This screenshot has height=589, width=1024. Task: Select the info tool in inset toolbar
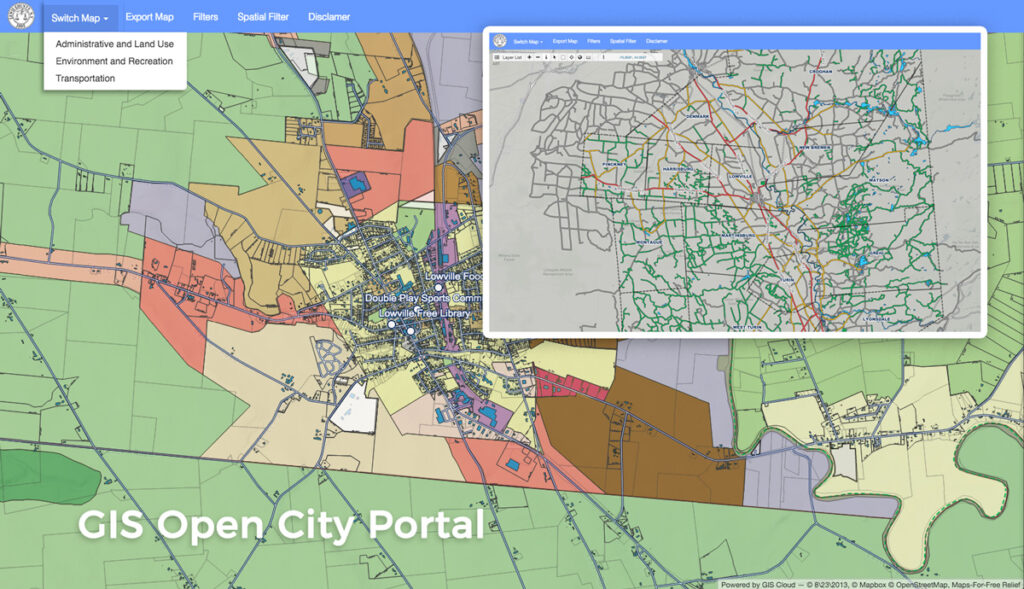pyautogui.click(x=546, y=57)
